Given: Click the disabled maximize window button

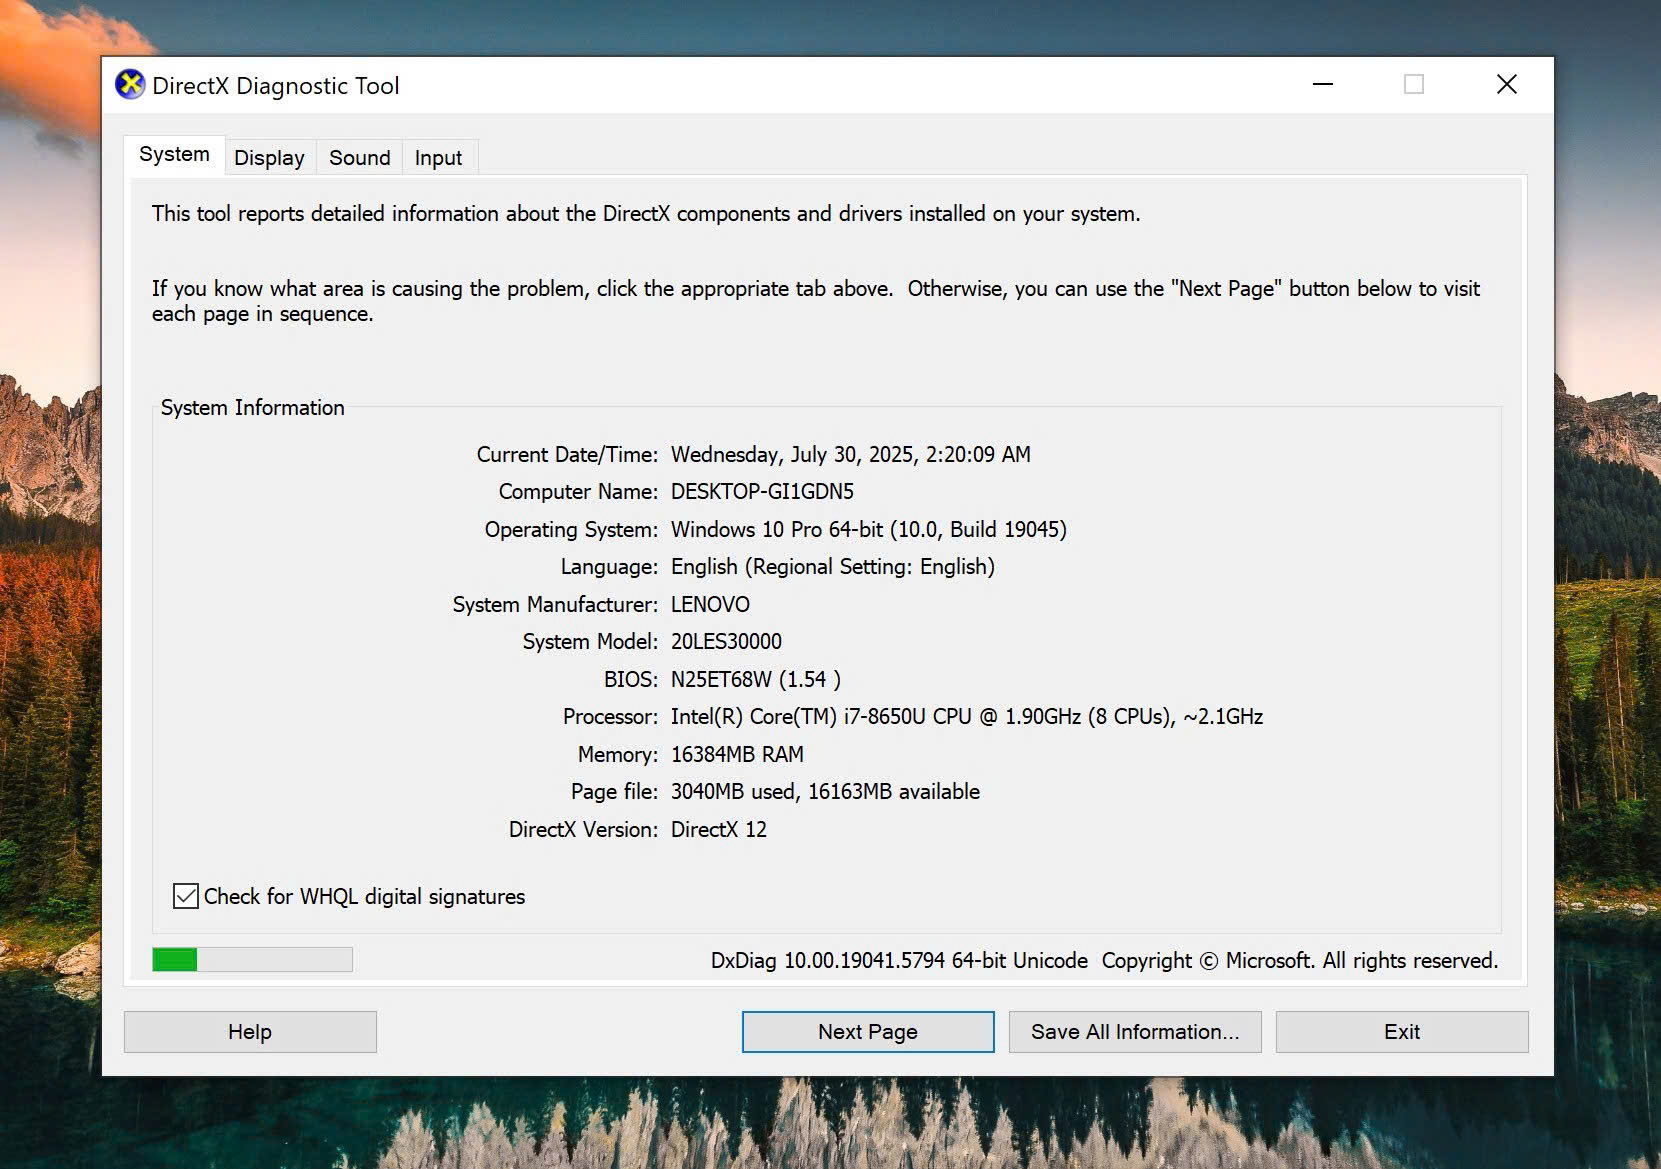Looking at the screenshot, I should click(1413, 85).
